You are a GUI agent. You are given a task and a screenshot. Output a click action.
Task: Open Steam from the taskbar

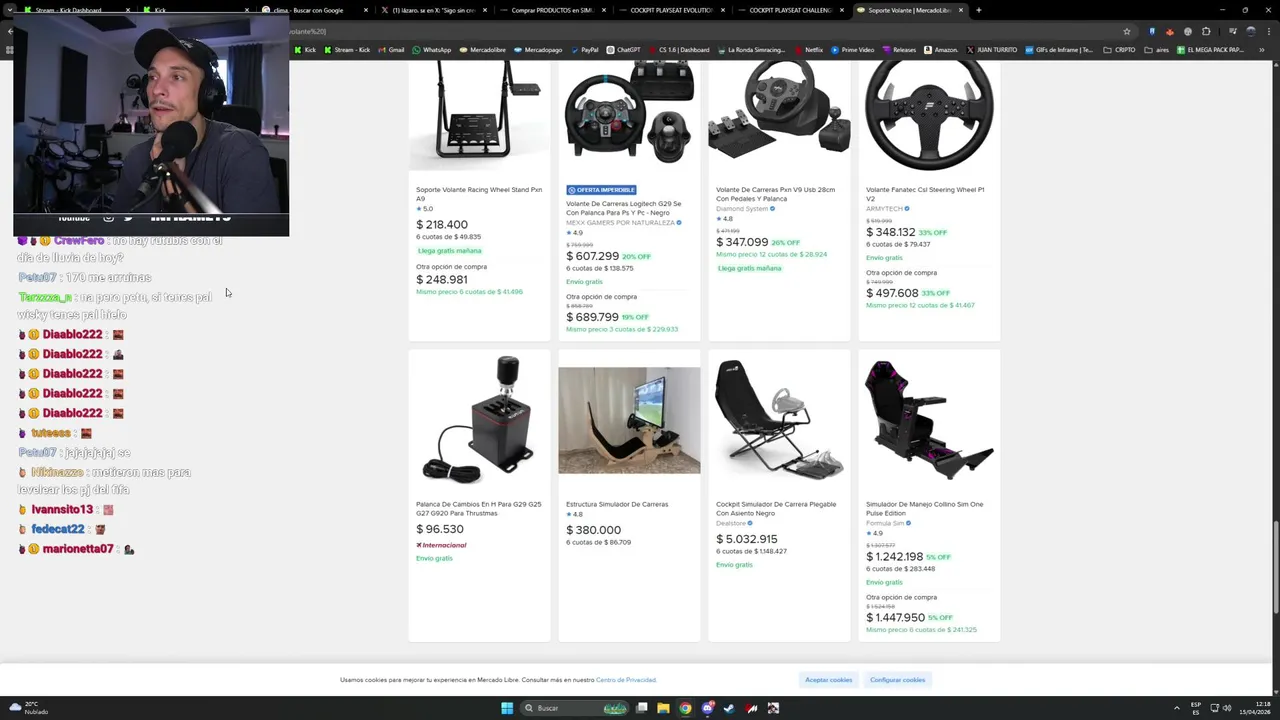click(729, 708)
